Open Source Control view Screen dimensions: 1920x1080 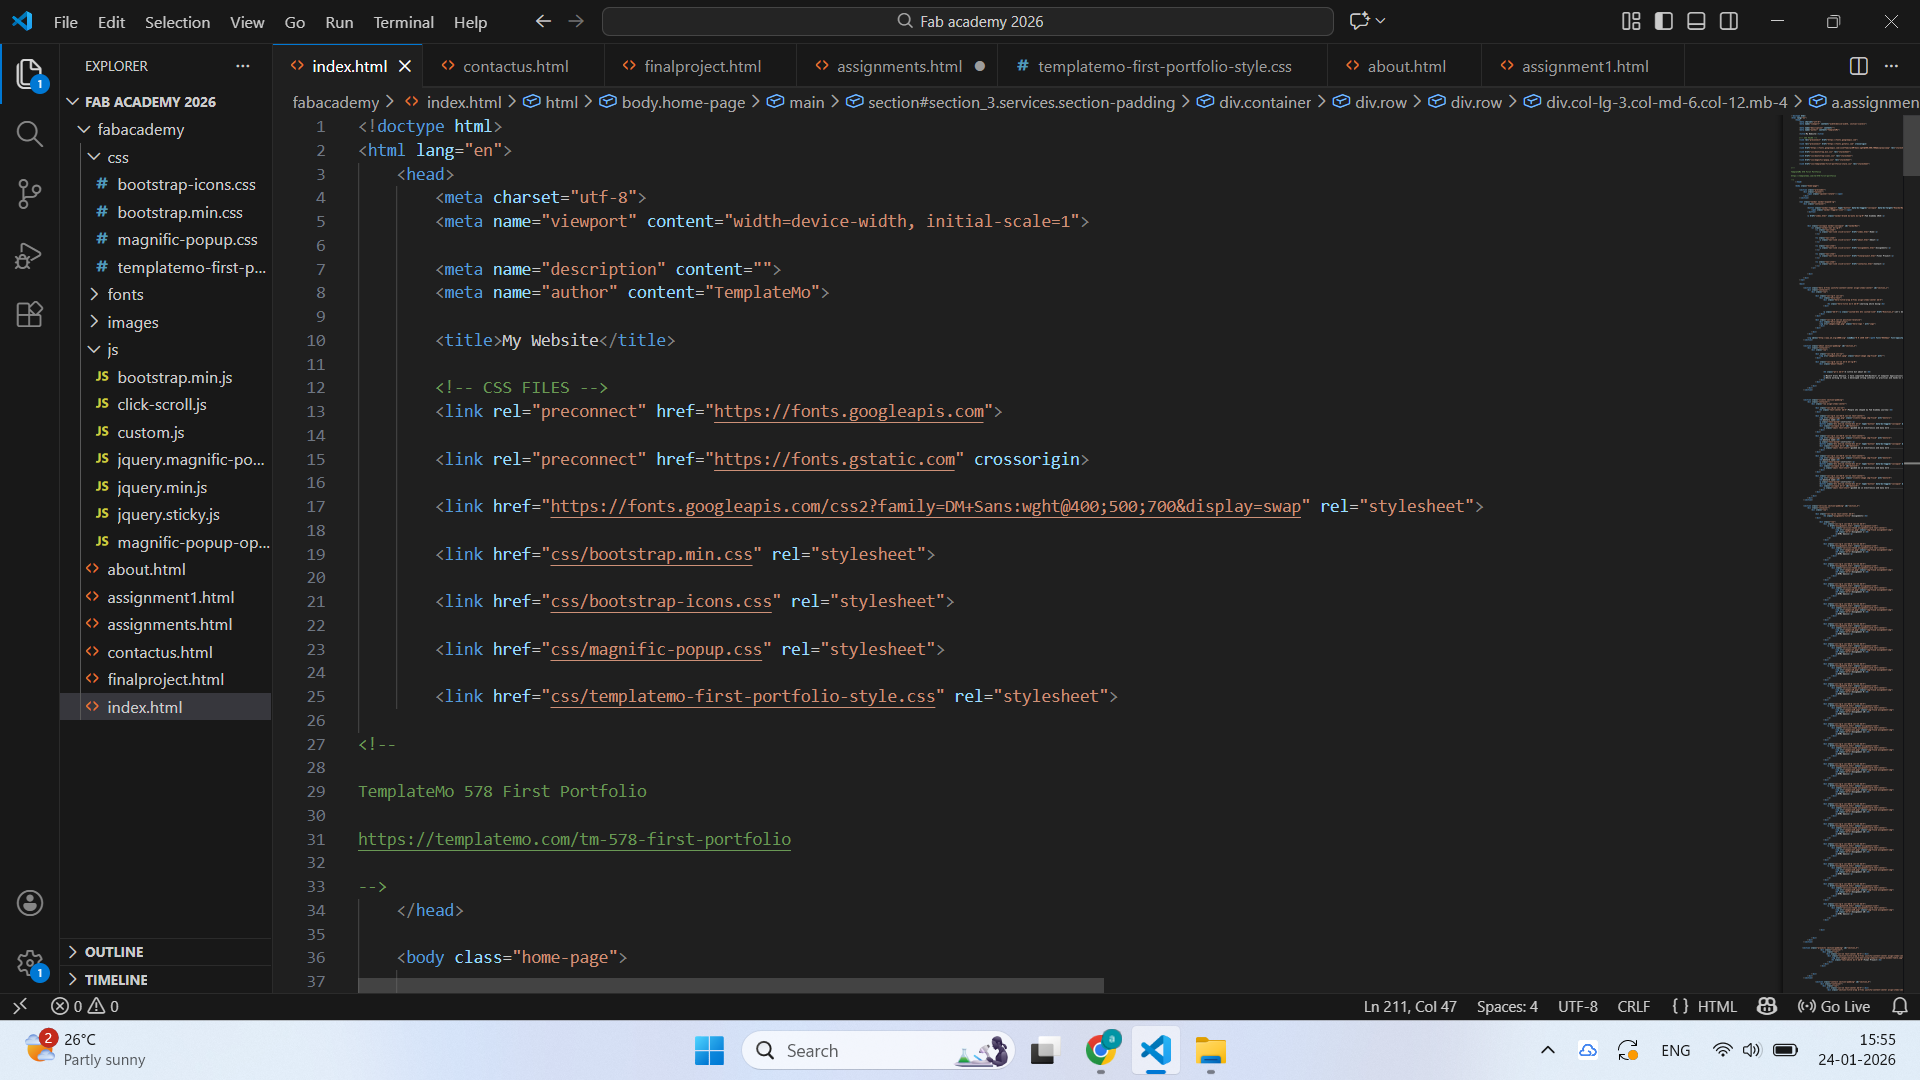click(x=30, y=194)
